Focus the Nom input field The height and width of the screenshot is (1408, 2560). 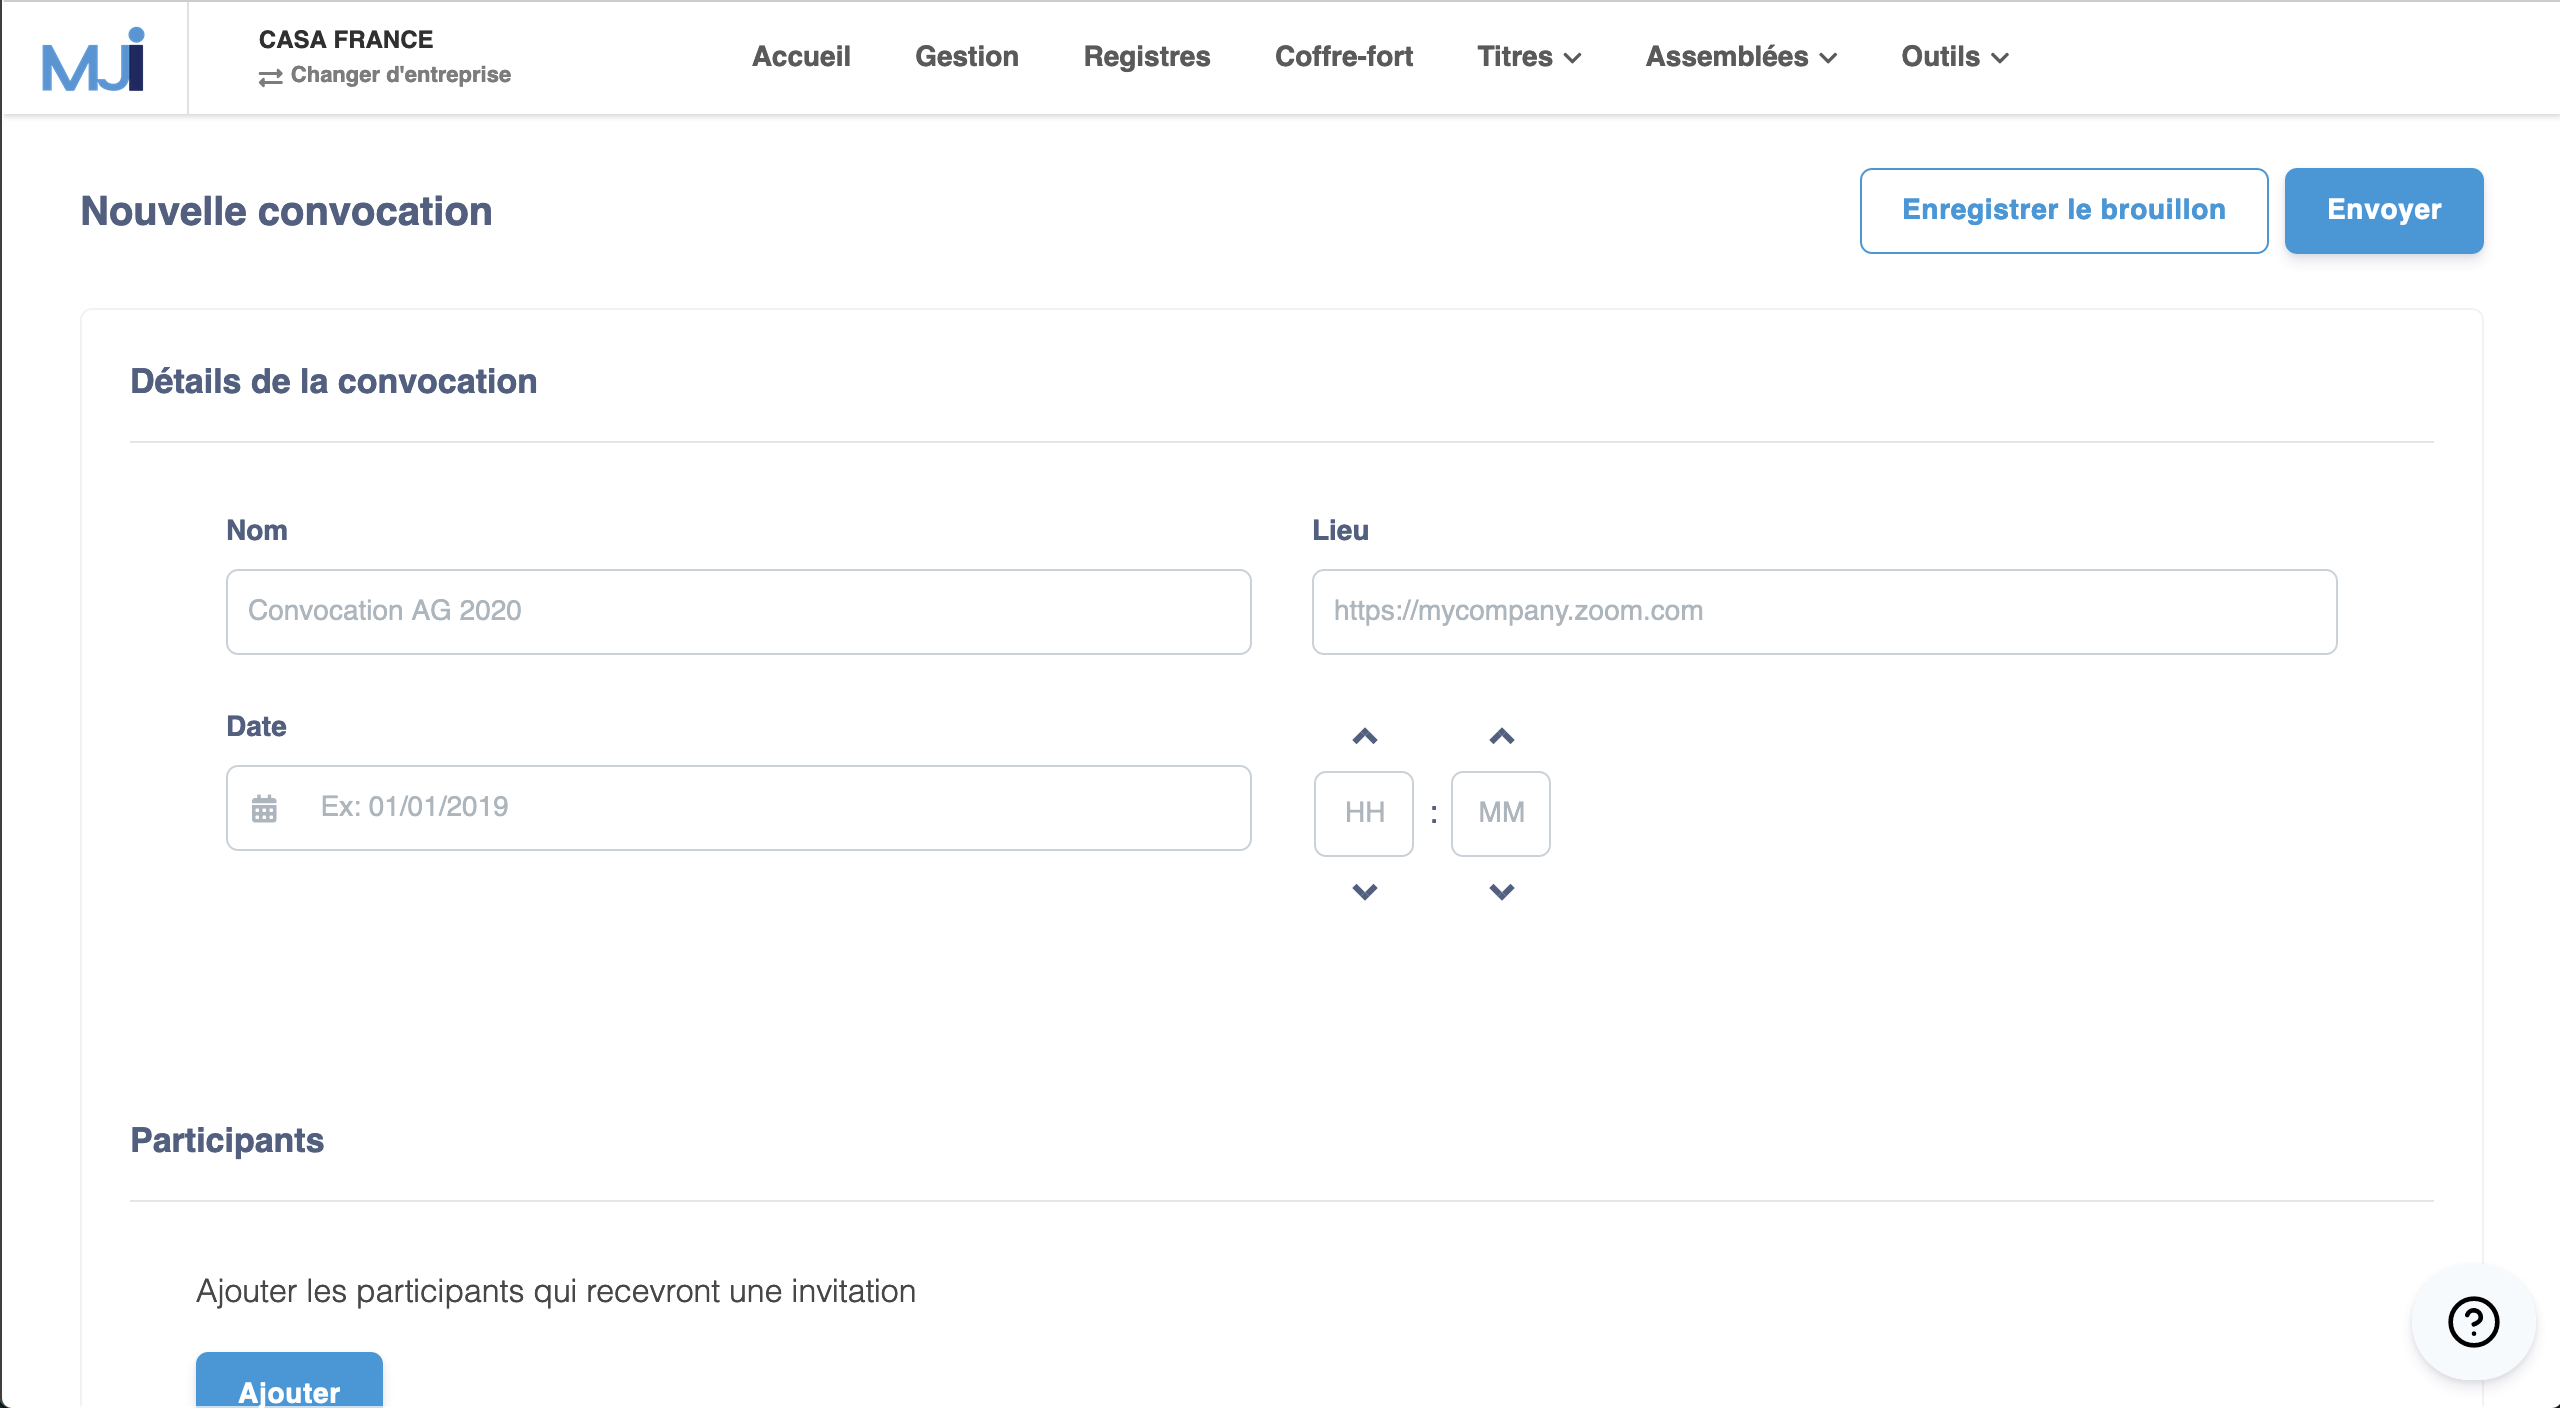click(739, 612)
